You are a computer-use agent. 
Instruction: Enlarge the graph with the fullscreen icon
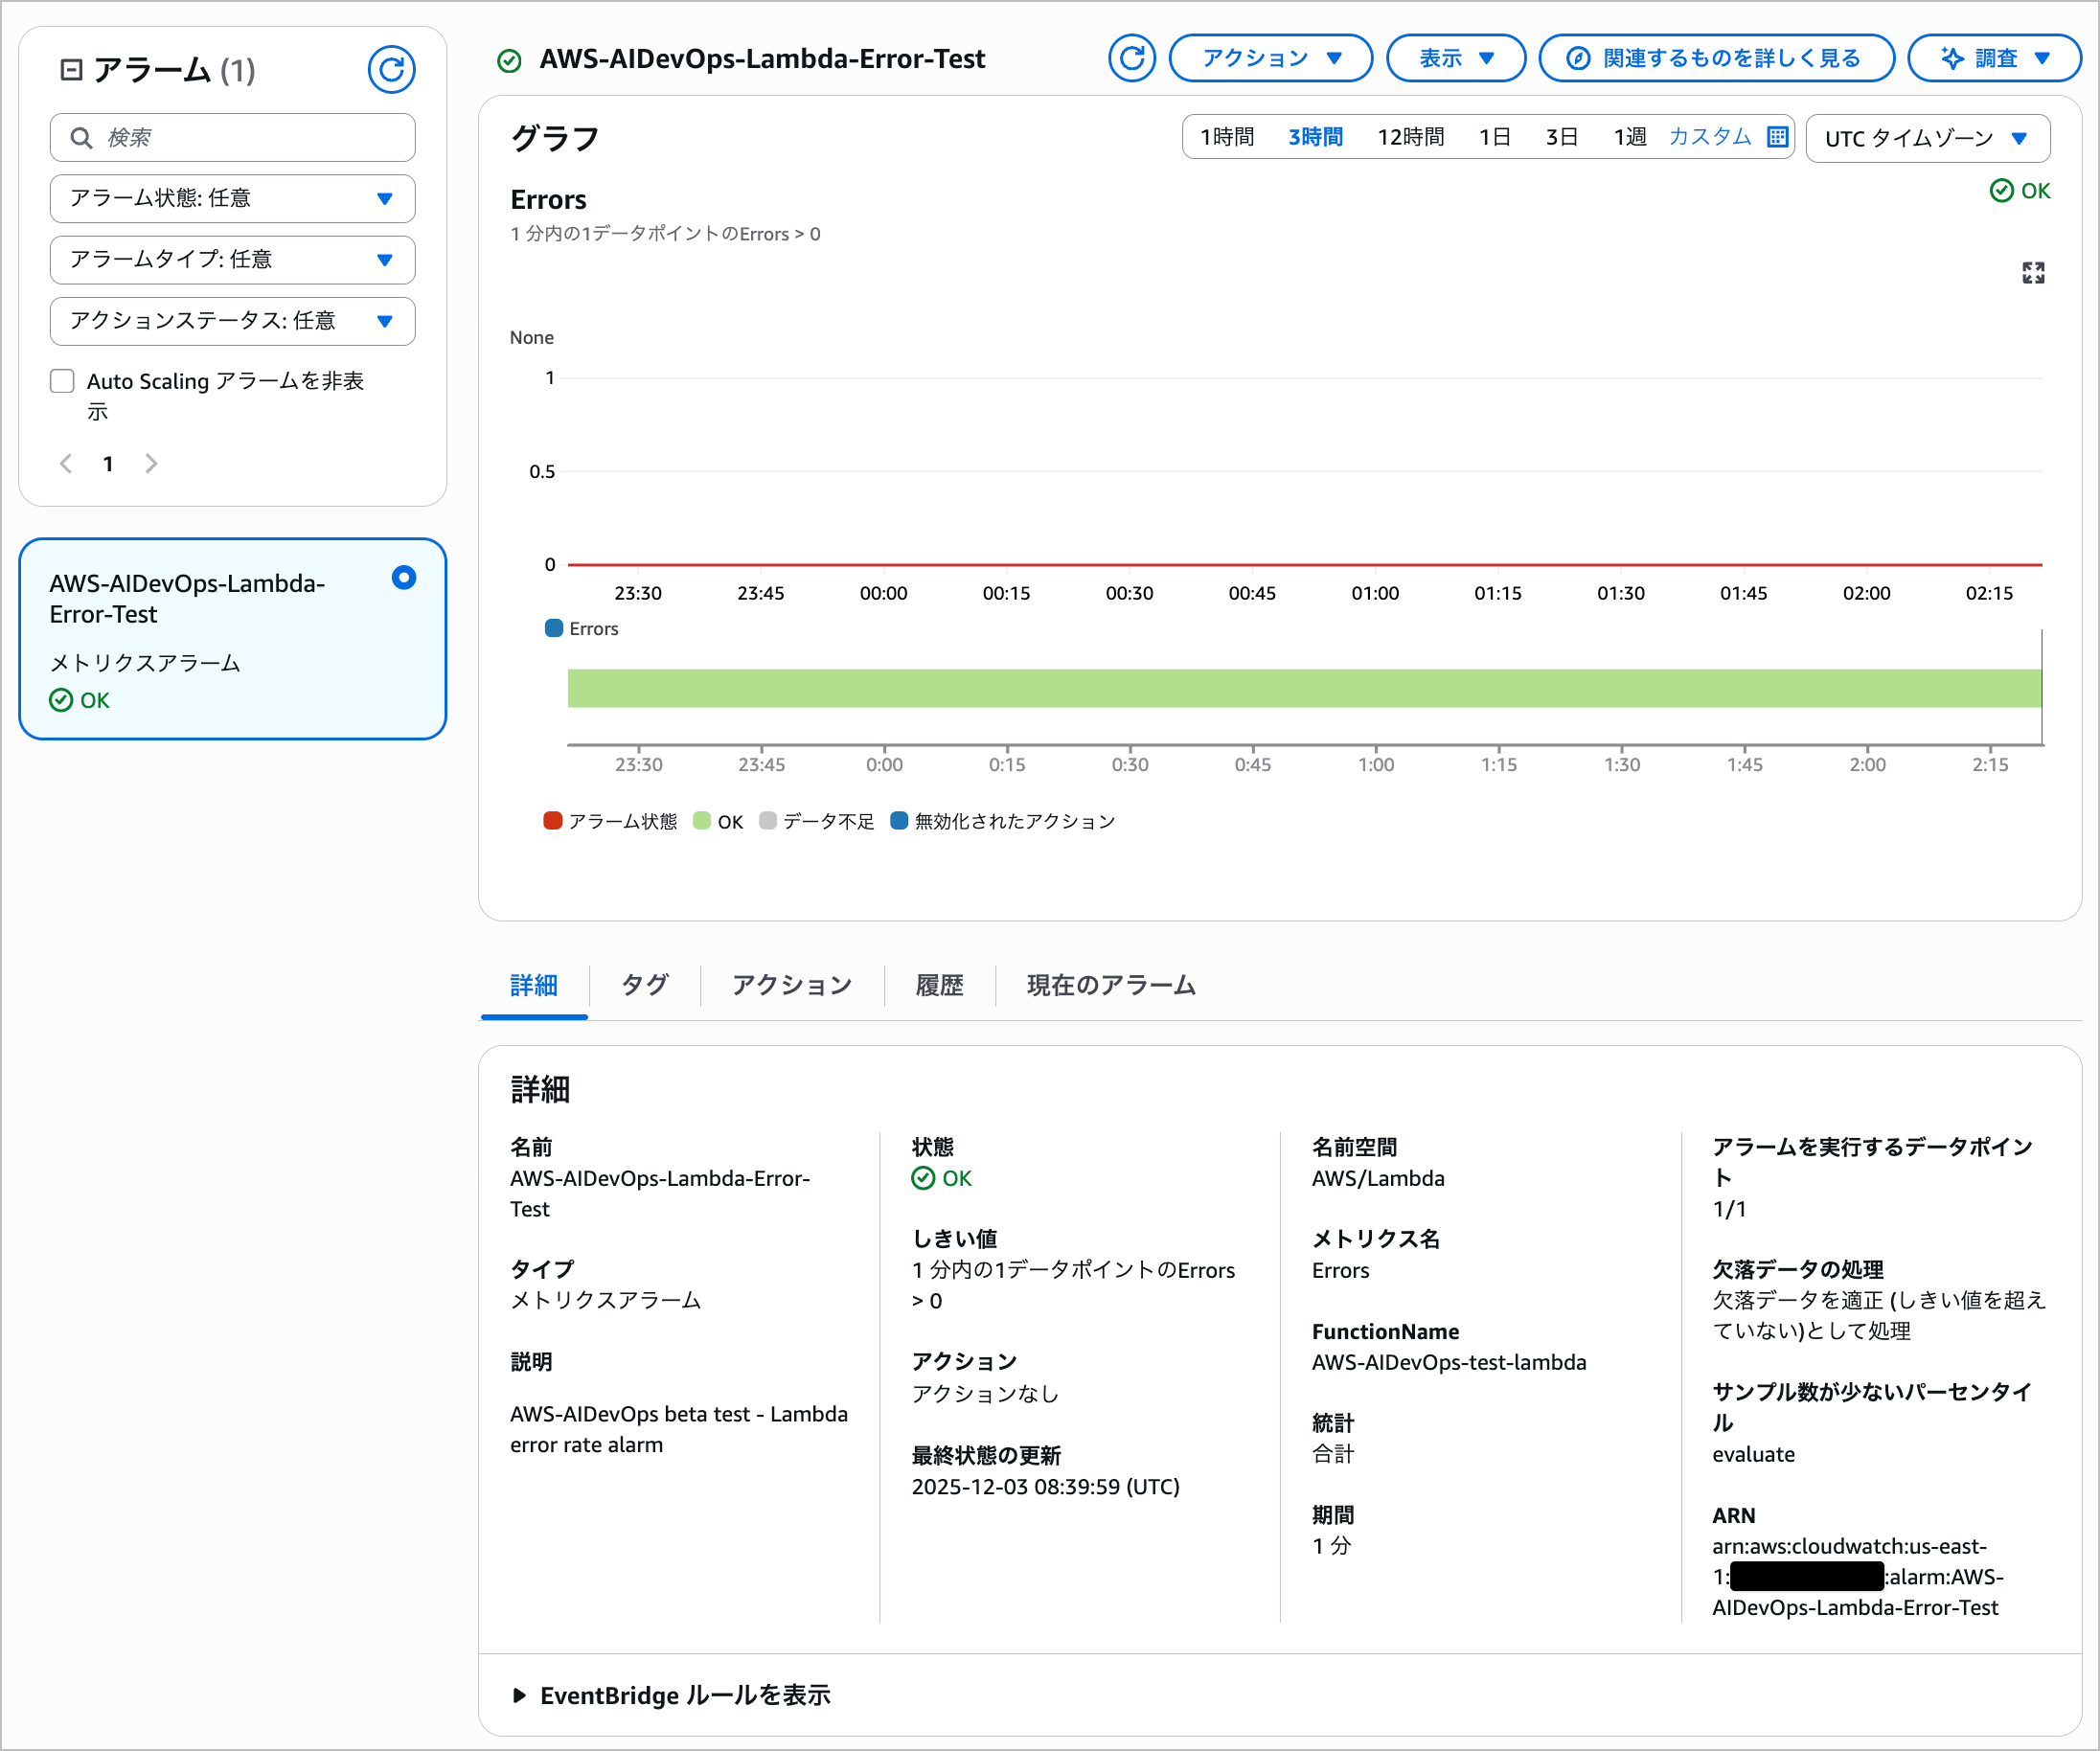click(2032, 273)
